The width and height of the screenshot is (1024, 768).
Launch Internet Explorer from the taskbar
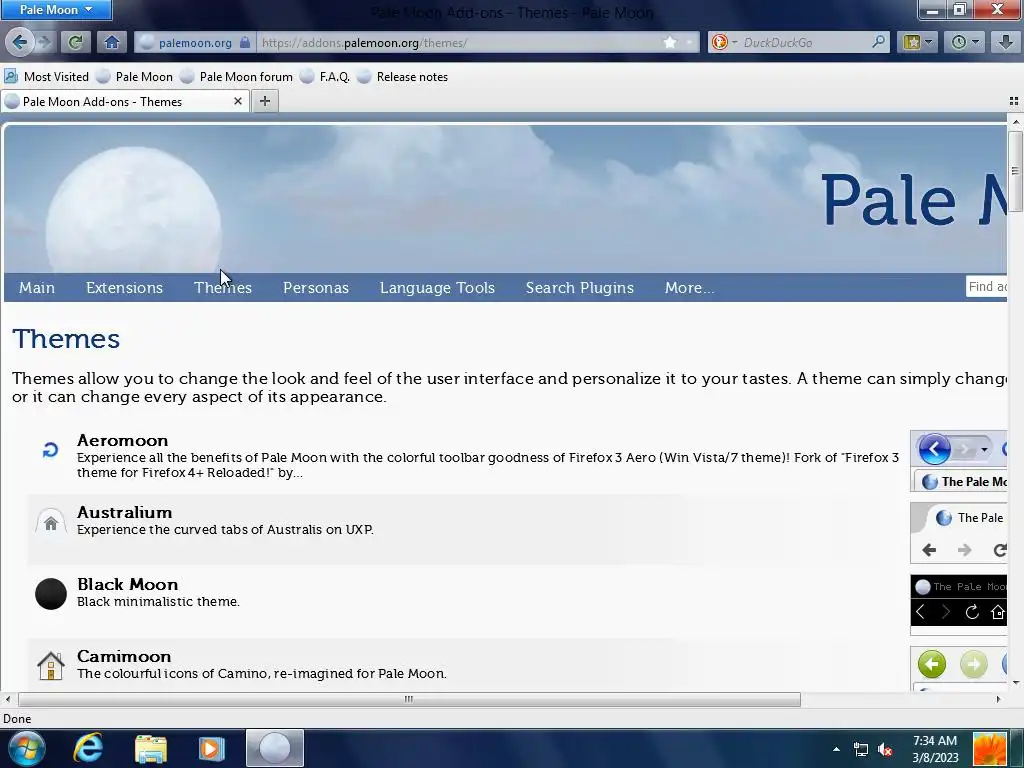click(x=88, y=748)
